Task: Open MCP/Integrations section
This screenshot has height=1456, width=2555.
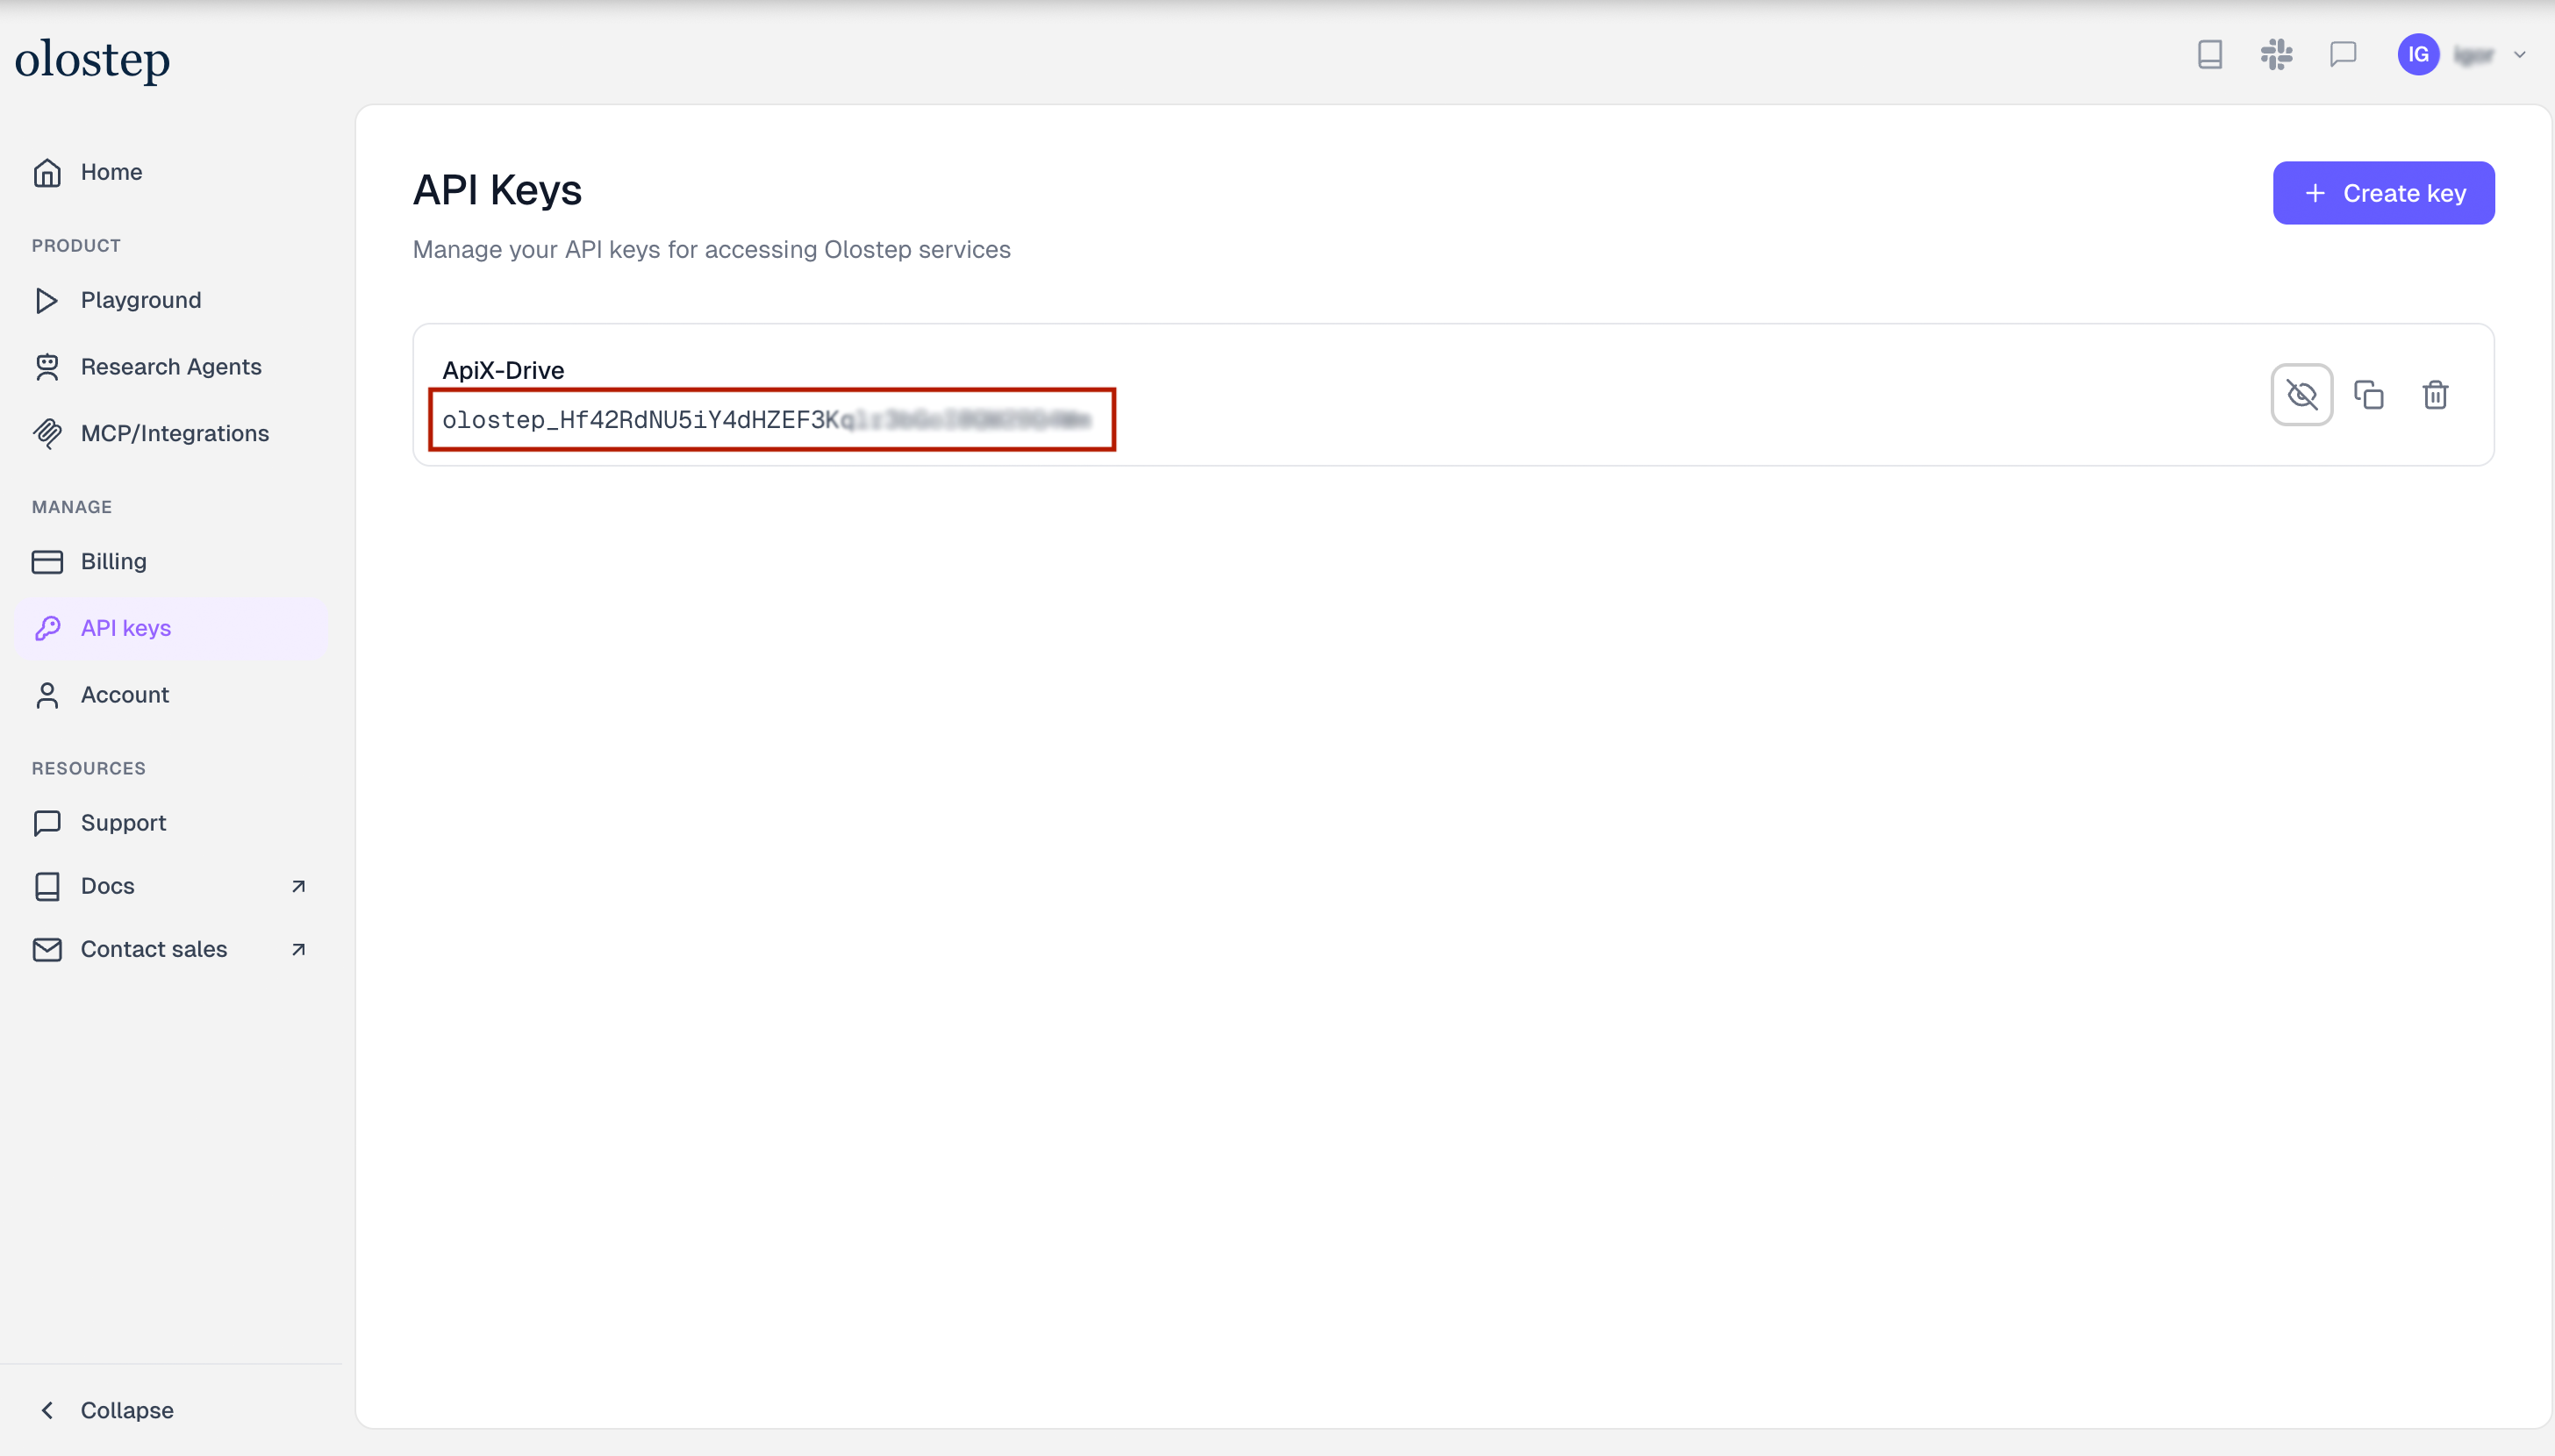Action: pyautogui.click(x=175, y=433)
